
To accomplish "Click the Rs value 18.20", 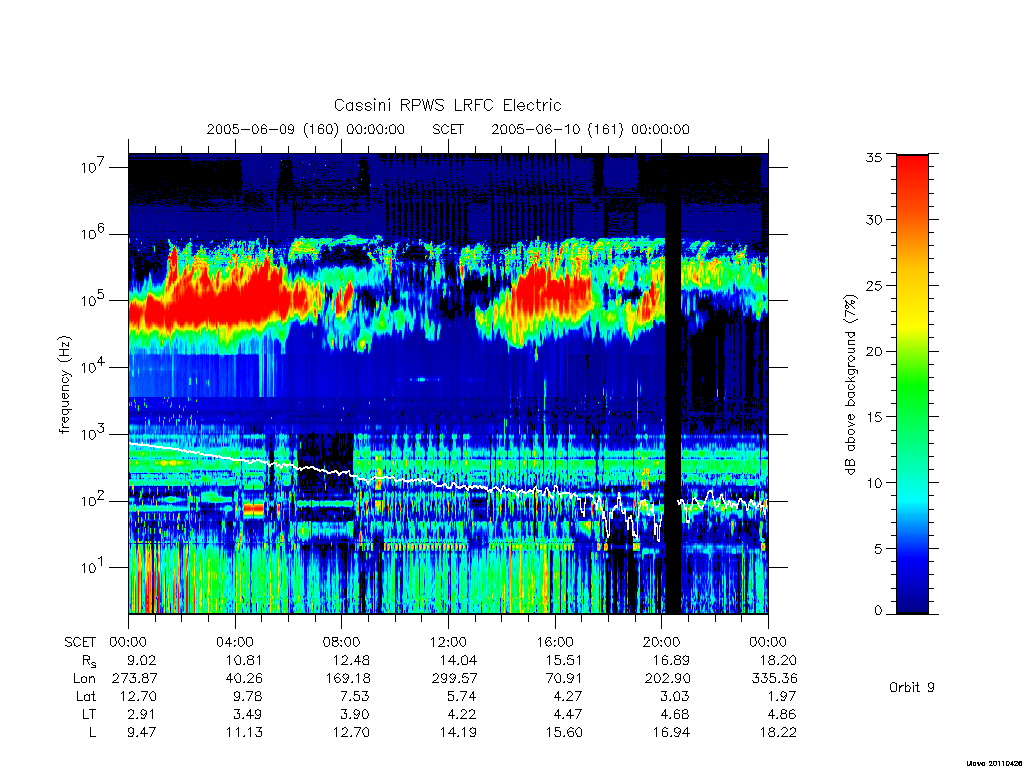I will 778,660.
